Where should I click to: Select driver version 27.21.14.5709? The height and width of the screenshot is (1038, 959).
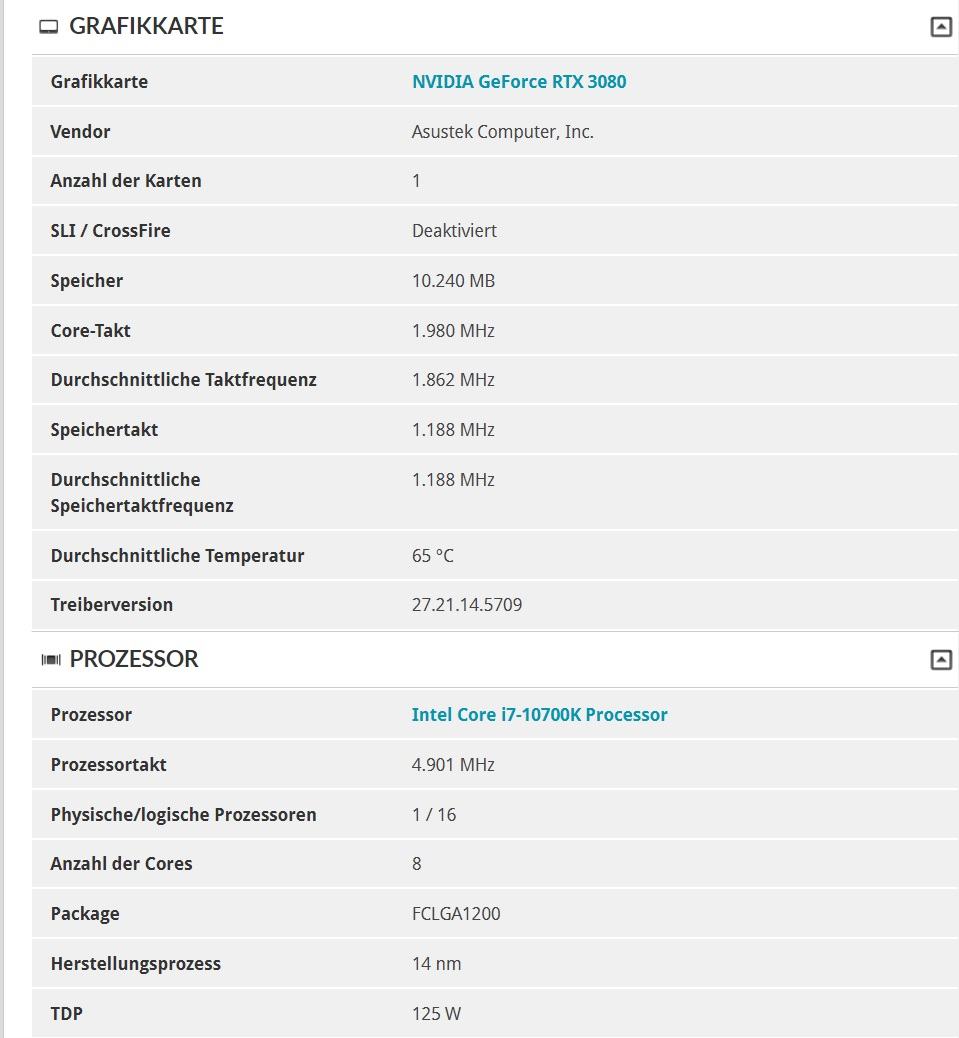click(x=467, y=604)
